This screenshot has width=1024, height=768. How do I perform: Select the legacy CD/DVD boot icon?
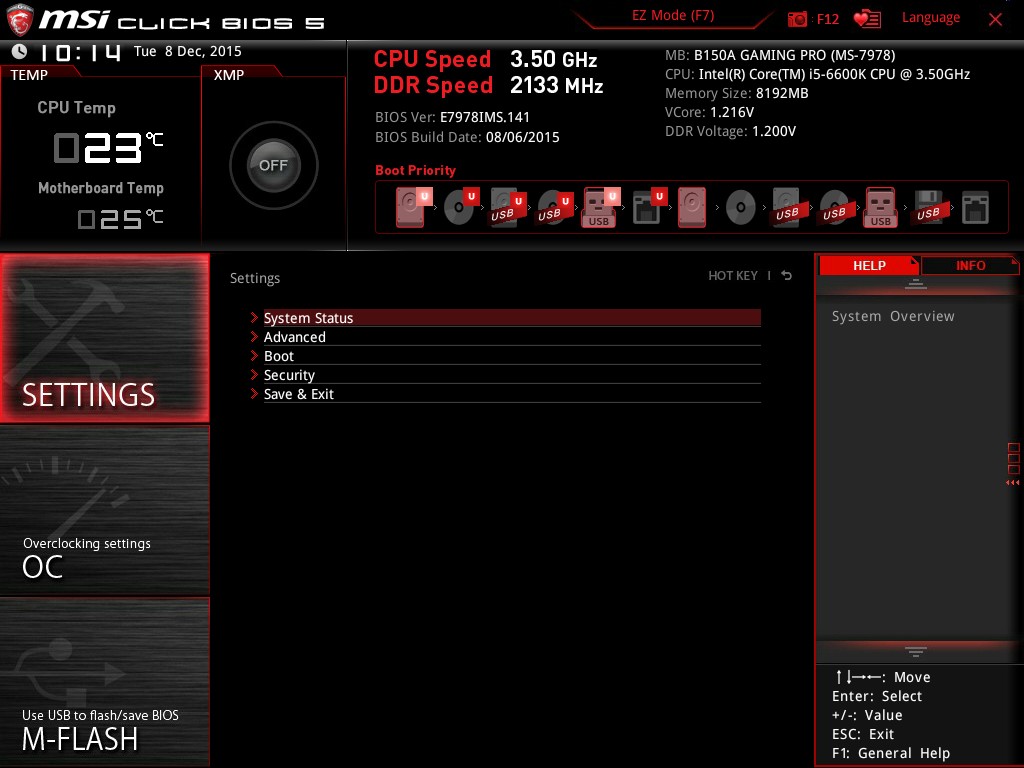741,208
